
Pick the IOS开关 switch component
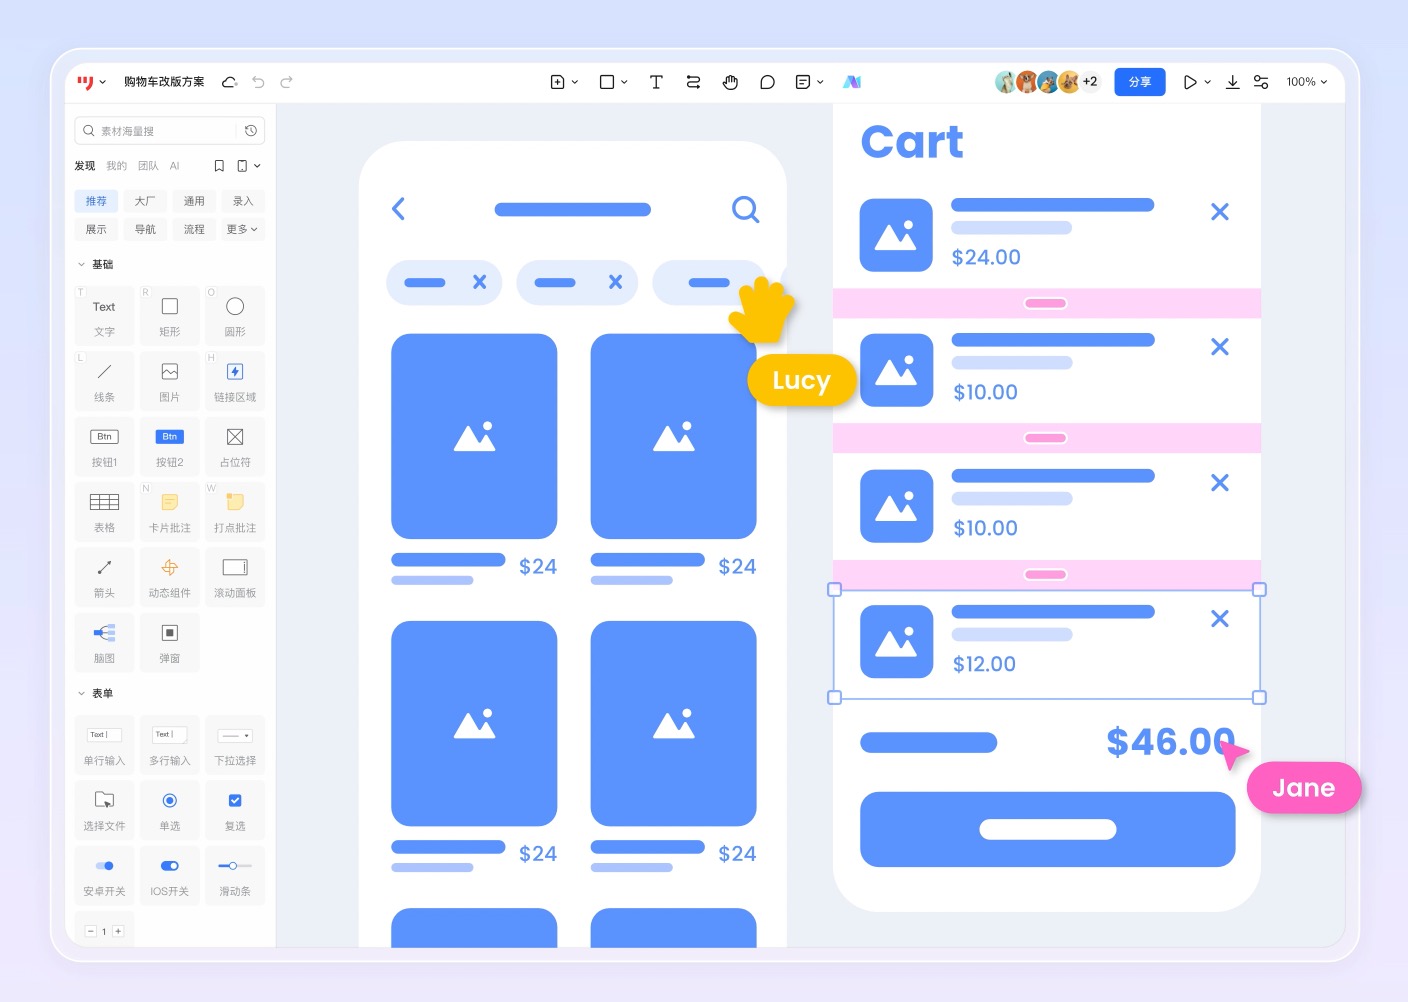click(x=170, y=876)
